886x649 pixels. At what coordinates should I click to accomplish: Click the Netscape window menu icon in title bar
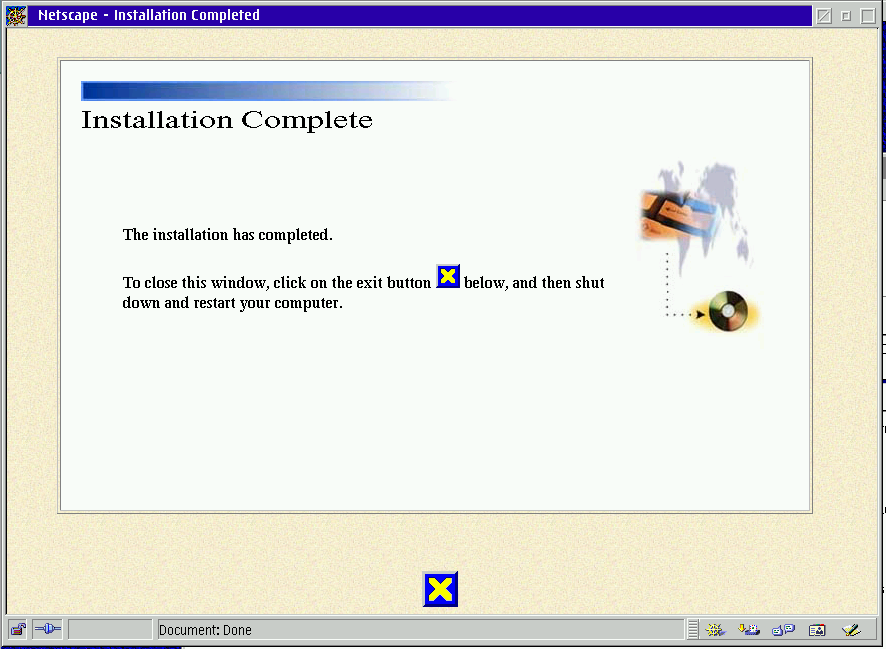click(16, 15)
